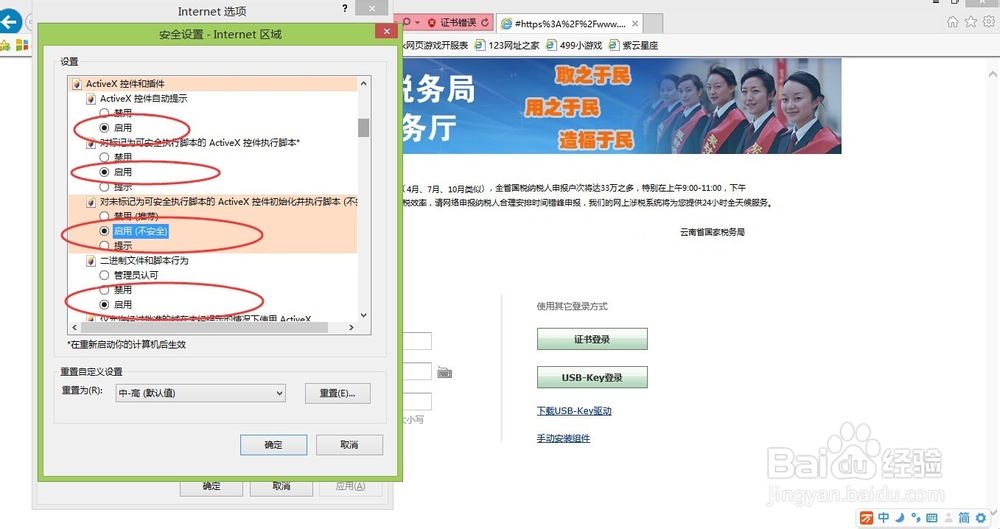Select 禁用 under ActiveX 控件自动提示
The image size is (1000, 529).
[104, 113]
